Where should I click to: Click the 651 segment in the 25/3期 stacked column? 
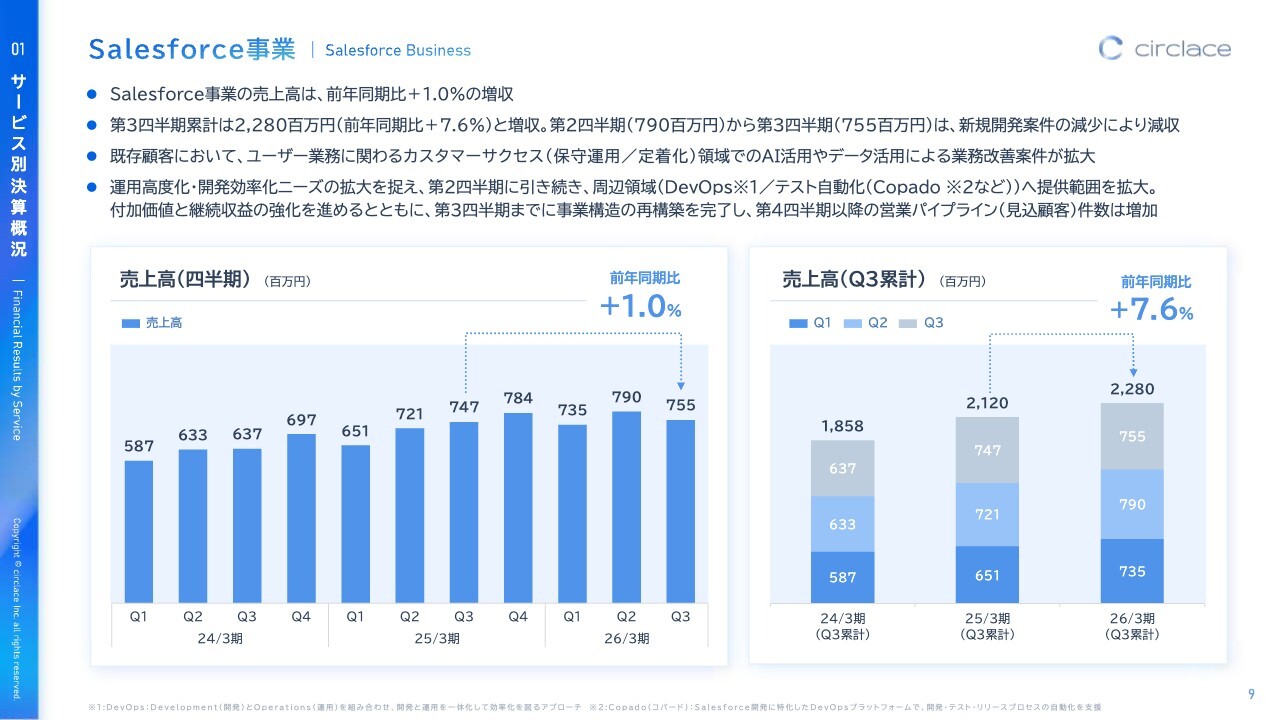pos(987,575)
